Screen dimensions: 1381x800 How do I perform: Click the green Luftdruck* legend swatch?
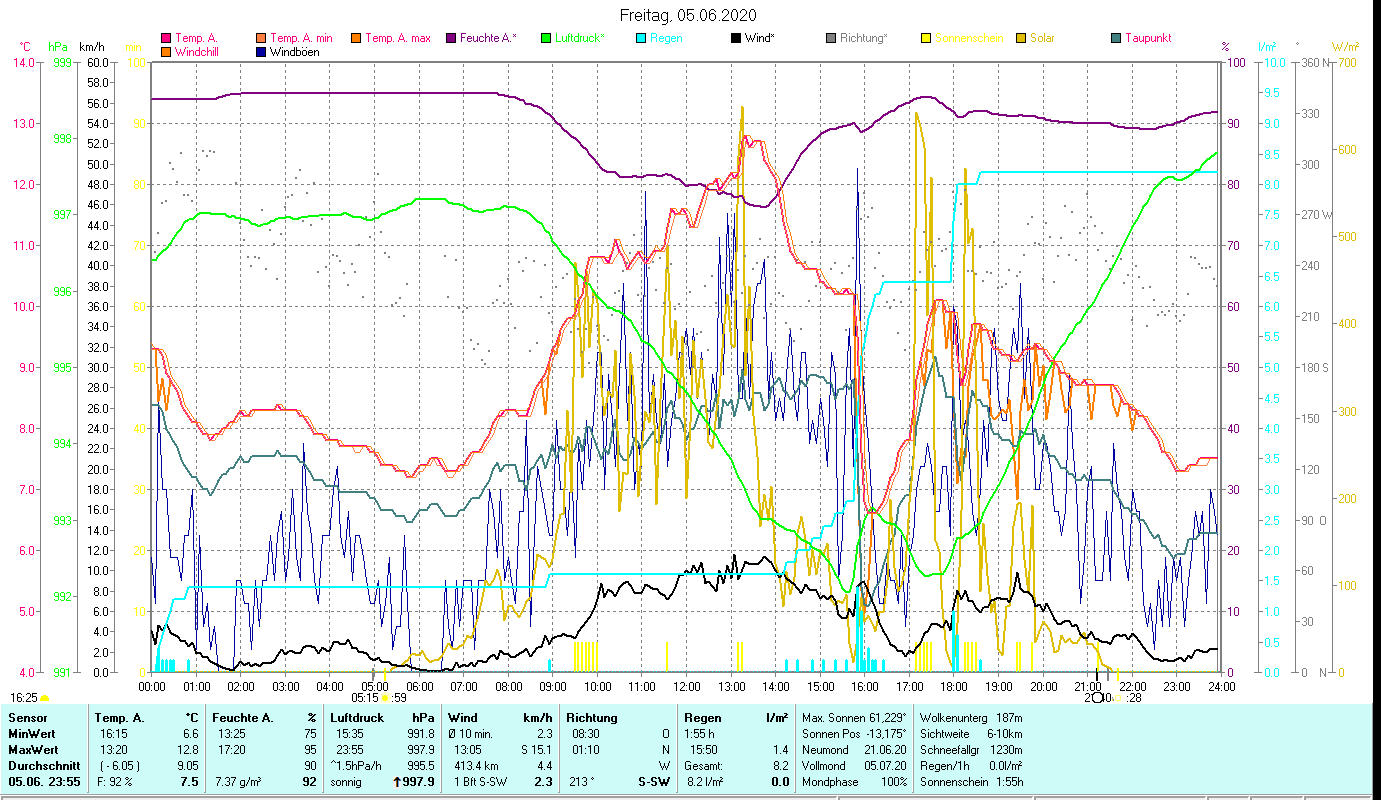[545, 39]
